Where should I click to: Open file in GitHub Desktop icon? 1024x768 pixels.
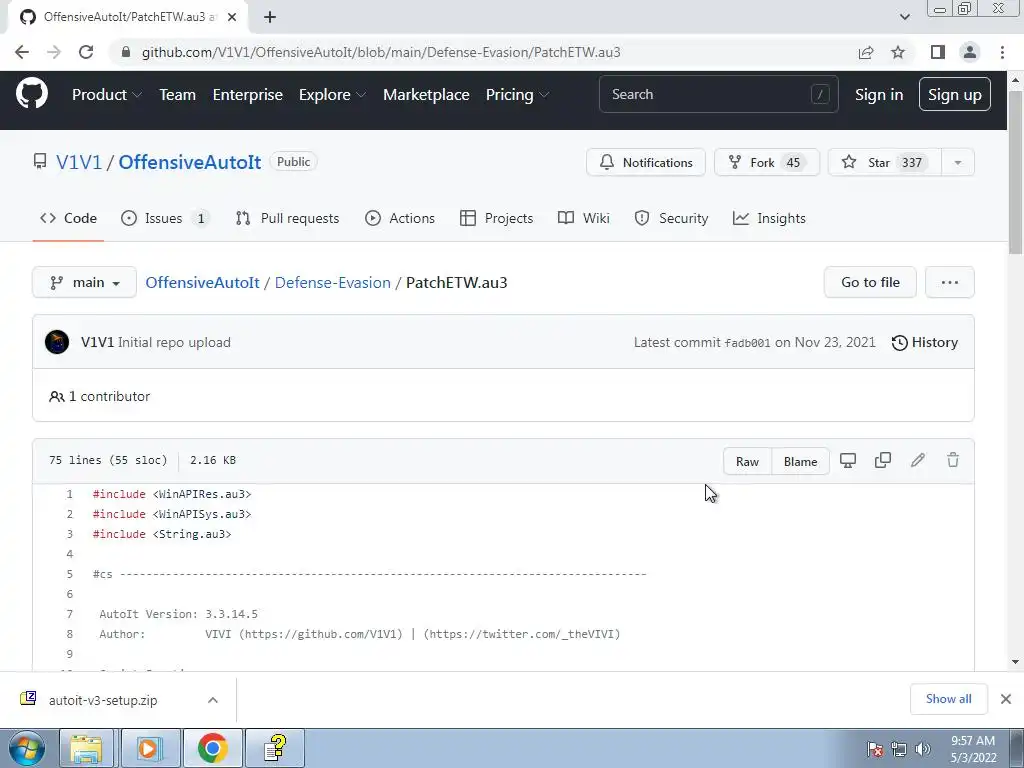click(848, 460)
